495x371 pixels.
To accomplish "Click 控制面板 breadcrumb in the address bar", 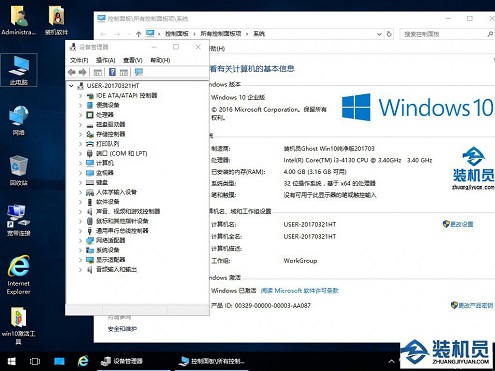I will (177, 34).
